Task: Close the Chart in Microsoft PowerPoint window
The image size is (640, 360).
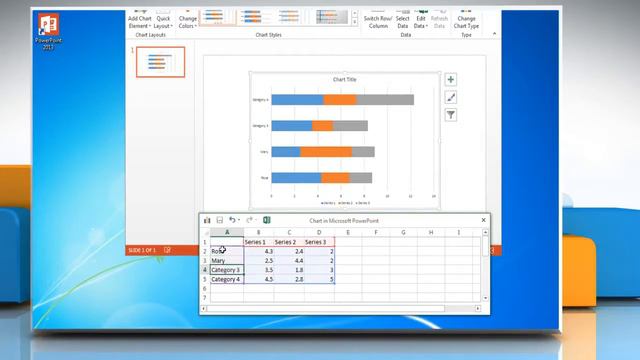Action: point(484,220)
